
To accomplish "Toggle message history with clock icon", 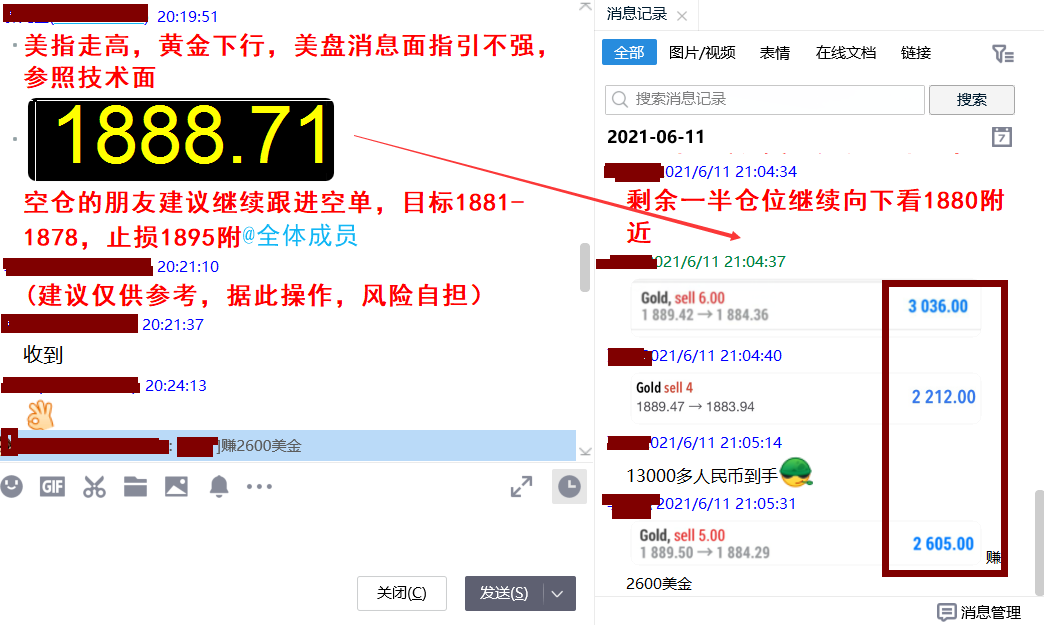I will click(569, 487).
